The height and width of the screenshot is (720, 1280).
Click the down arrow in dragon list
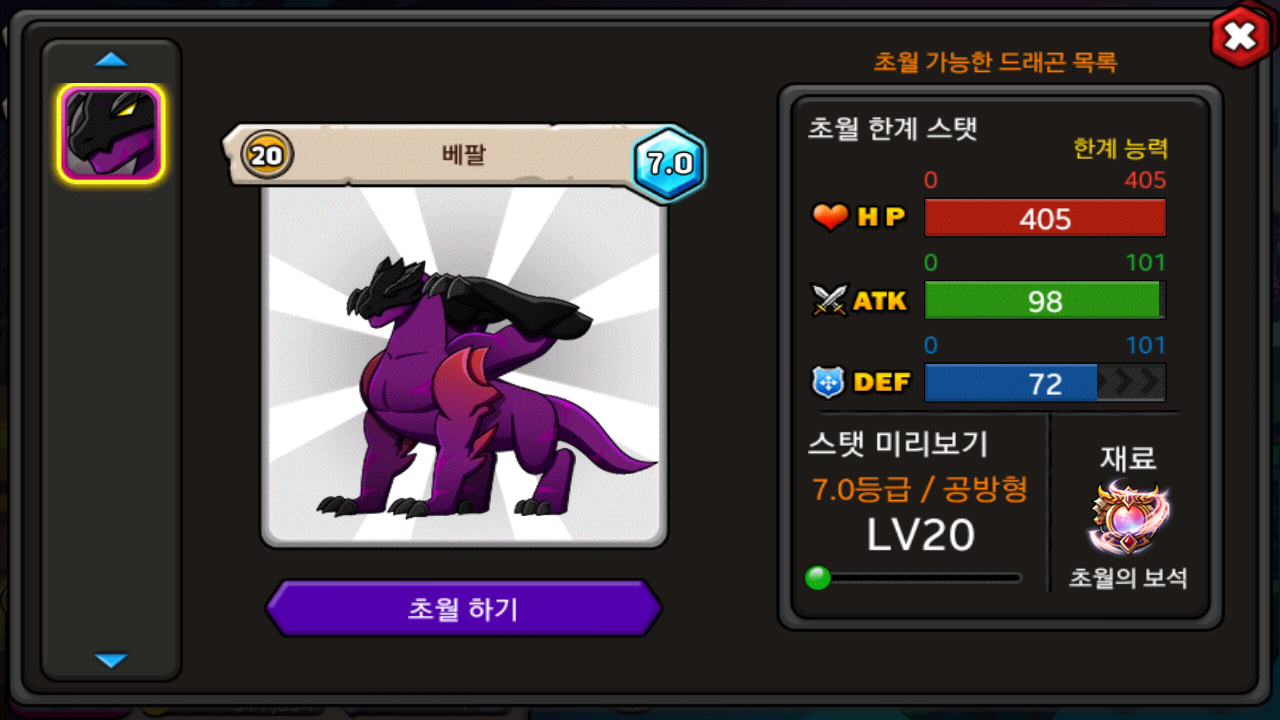tap(111, 660)
